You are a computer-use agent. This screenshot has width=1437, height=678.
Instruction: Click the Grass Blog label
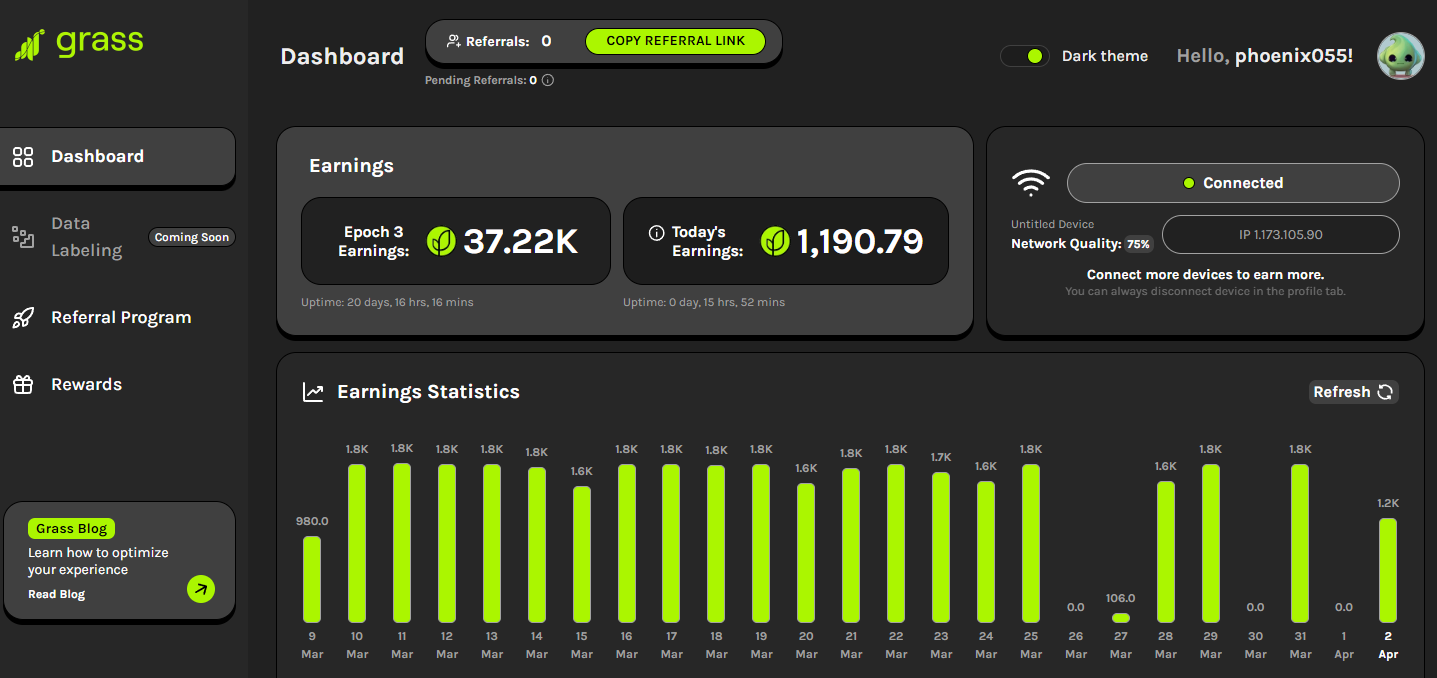pyautogui.click(x=72, y=529)
